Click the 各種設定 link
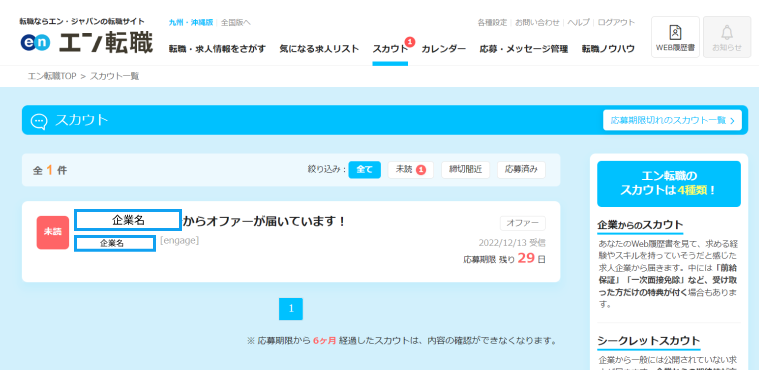Image resolution: width=759 pixels, height=370 pixels. click(x=492, y=22)
